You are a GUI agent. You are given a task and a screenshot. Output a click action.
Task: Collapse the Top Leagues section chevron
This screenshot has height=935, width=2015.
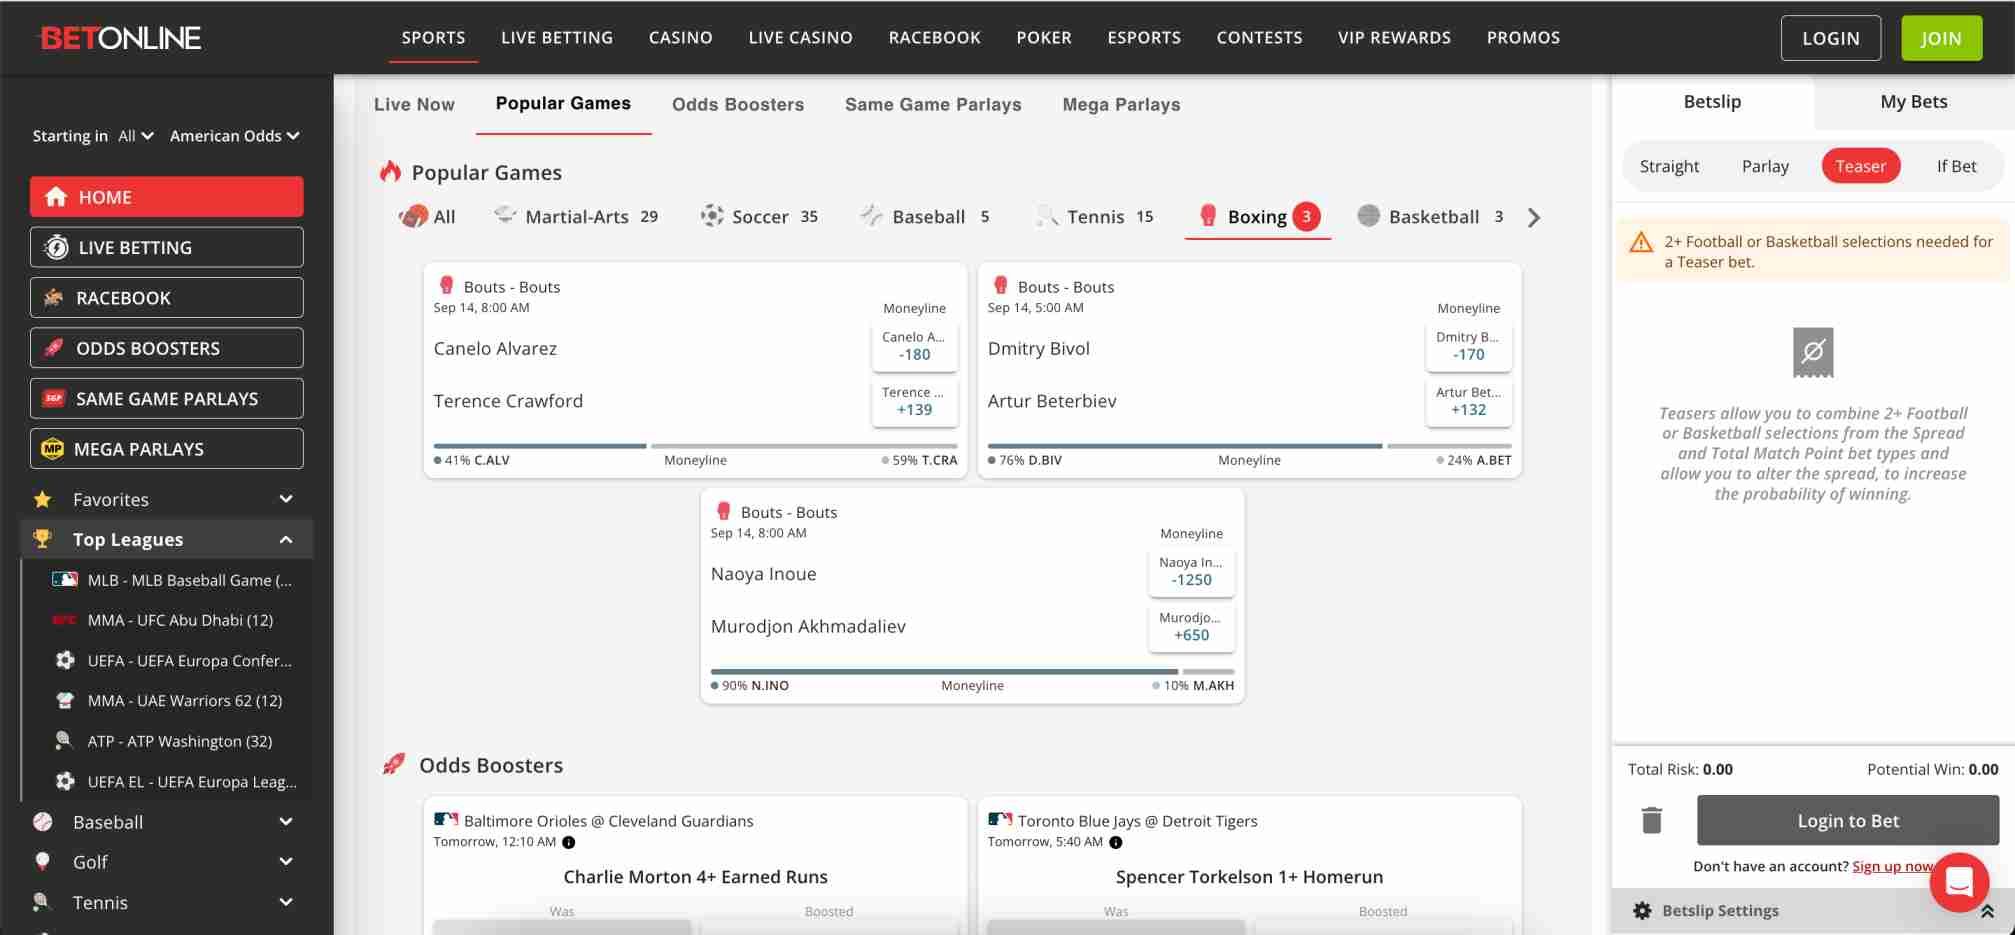(286, 540)
